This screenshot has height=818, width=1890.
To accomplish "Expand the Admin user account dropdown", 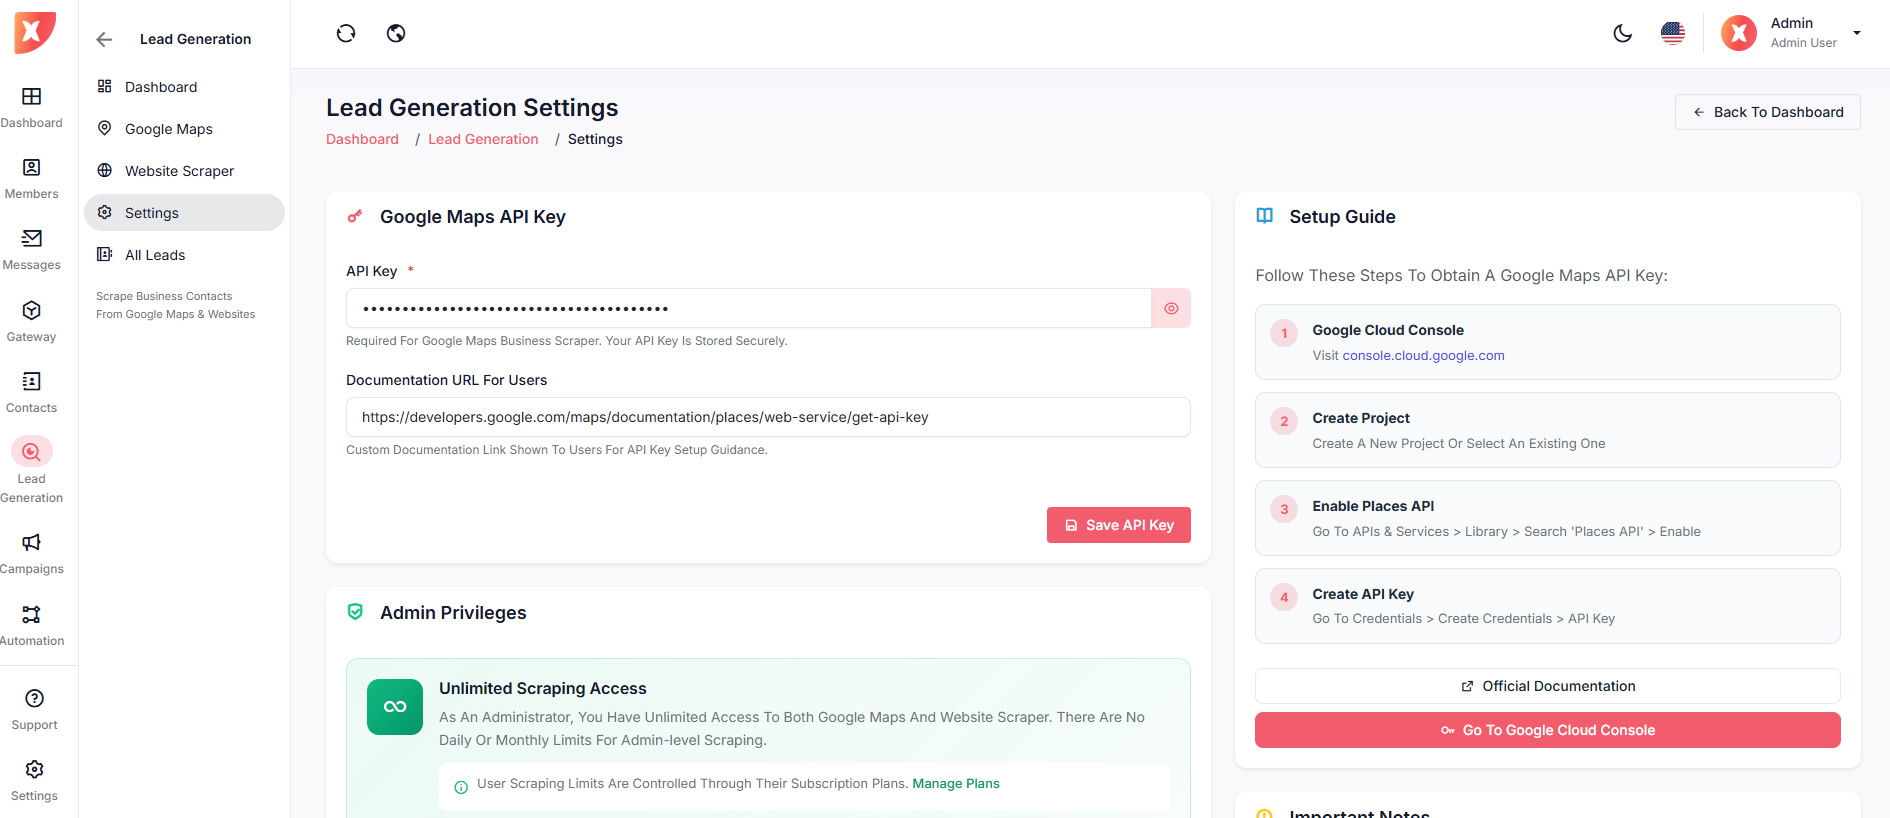I will [1856, 33].
